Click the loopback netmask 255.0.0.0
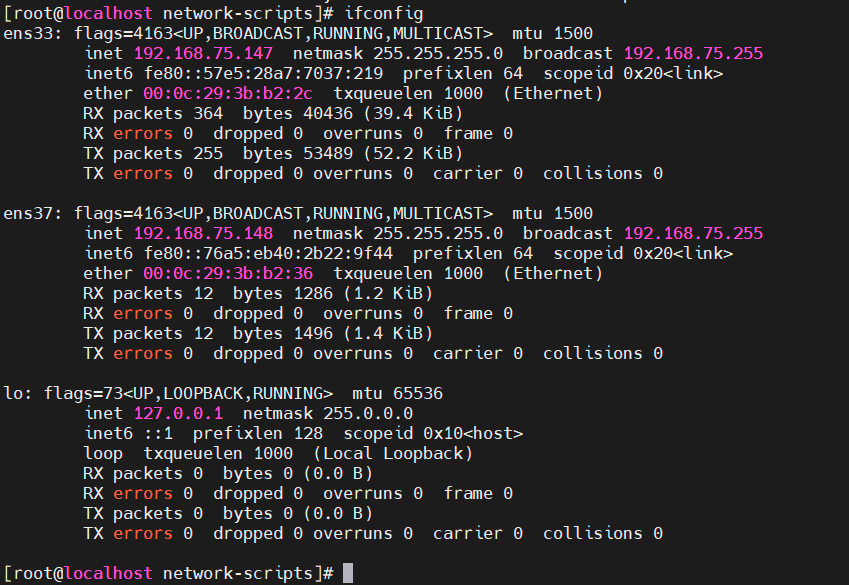The height and width of the screenshot is (585, 849). coord(368,413)
